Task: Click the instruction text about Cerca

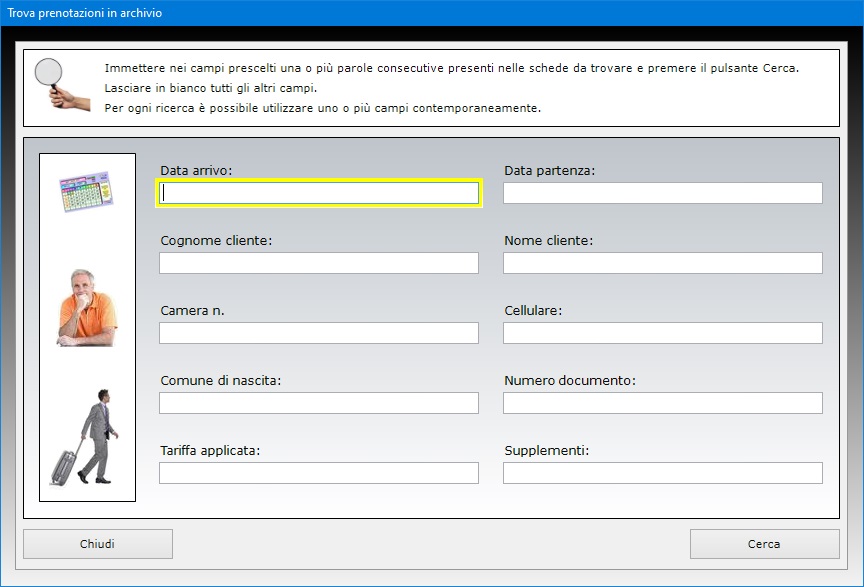Action: click(451, 68)
